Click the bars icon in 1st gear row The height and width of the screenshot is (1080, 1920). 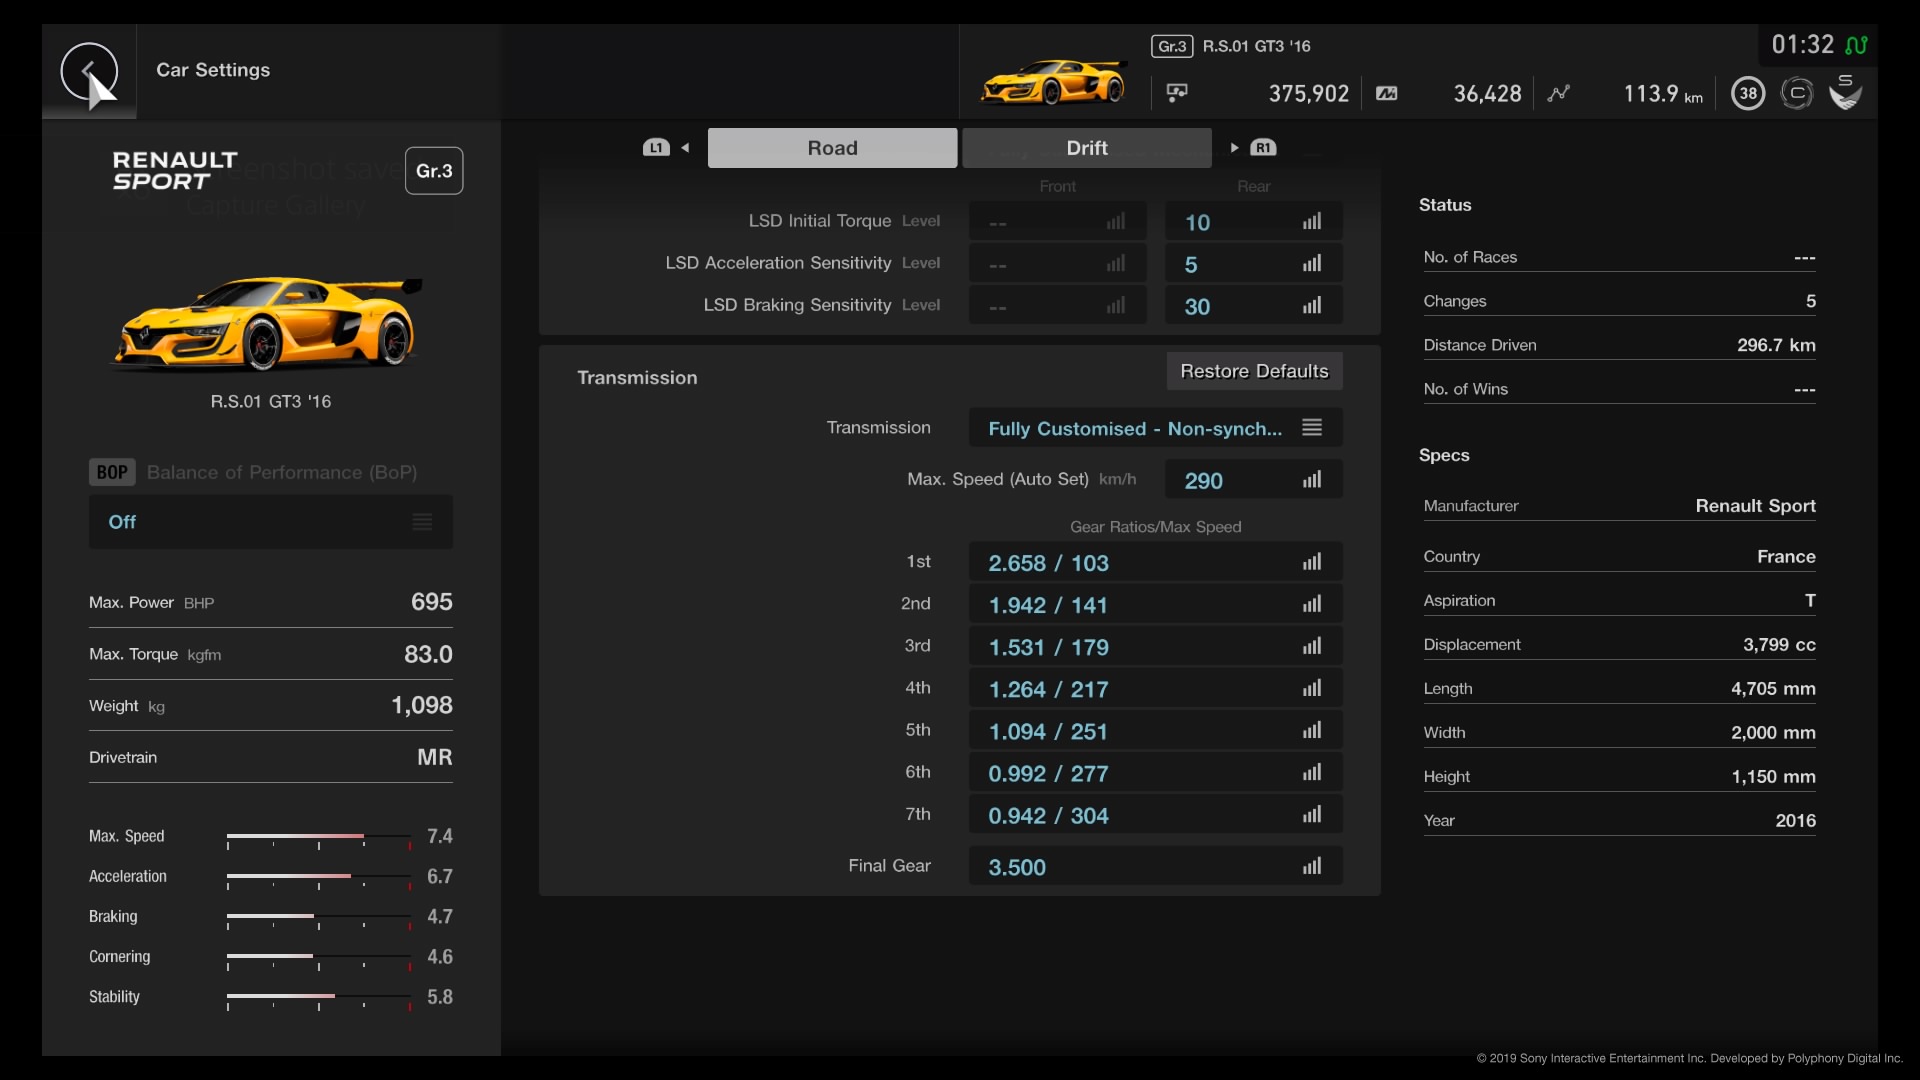click(x=1312, y=562)
